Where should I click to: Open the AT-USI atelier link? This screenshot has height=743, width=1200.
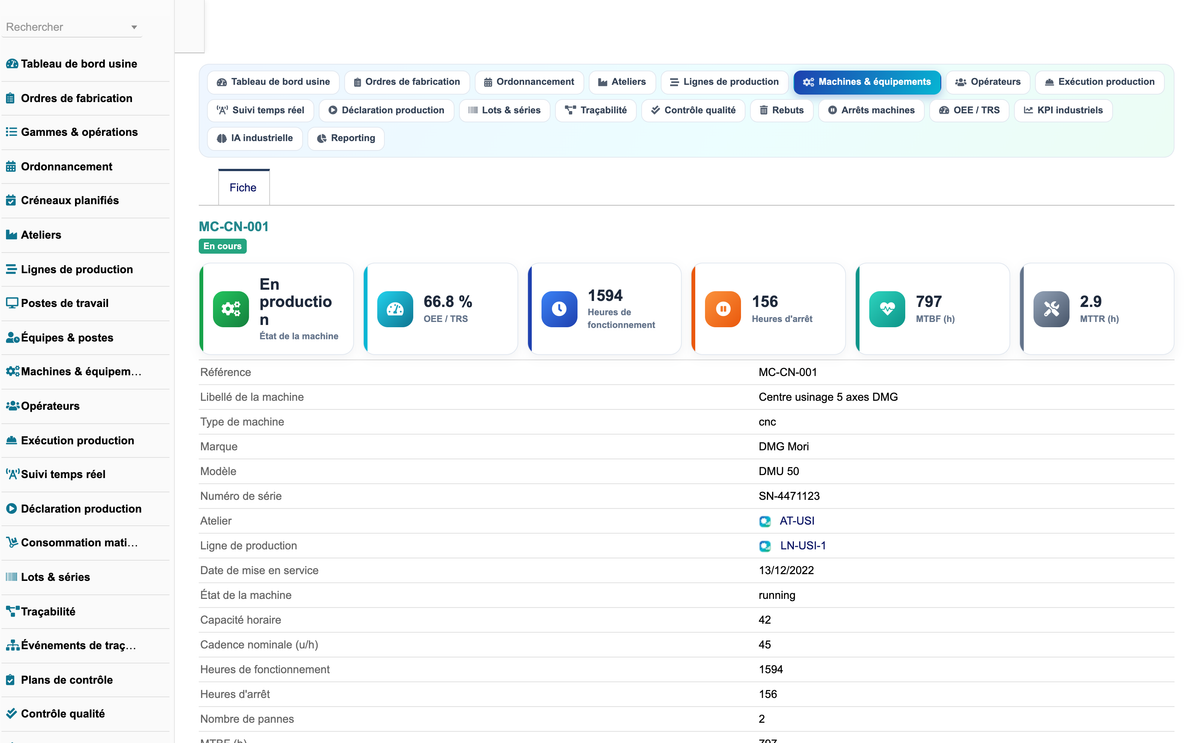coord(797,521)
